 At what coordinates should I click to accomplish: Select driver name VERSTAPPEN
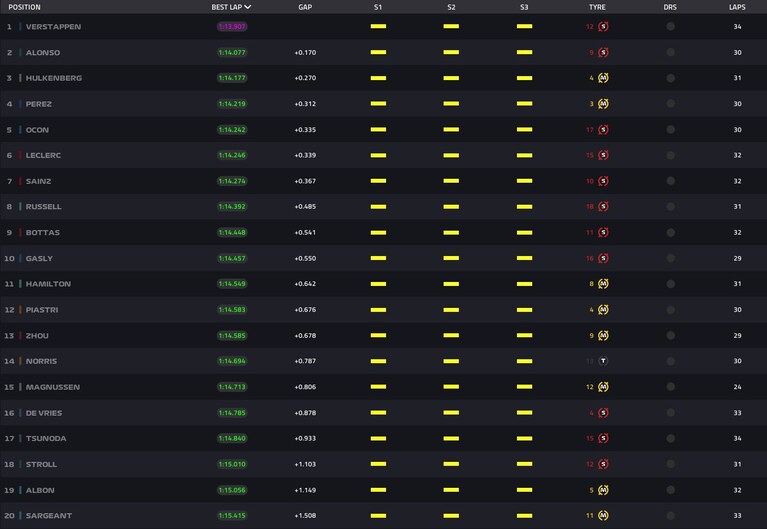coord(53,26)
